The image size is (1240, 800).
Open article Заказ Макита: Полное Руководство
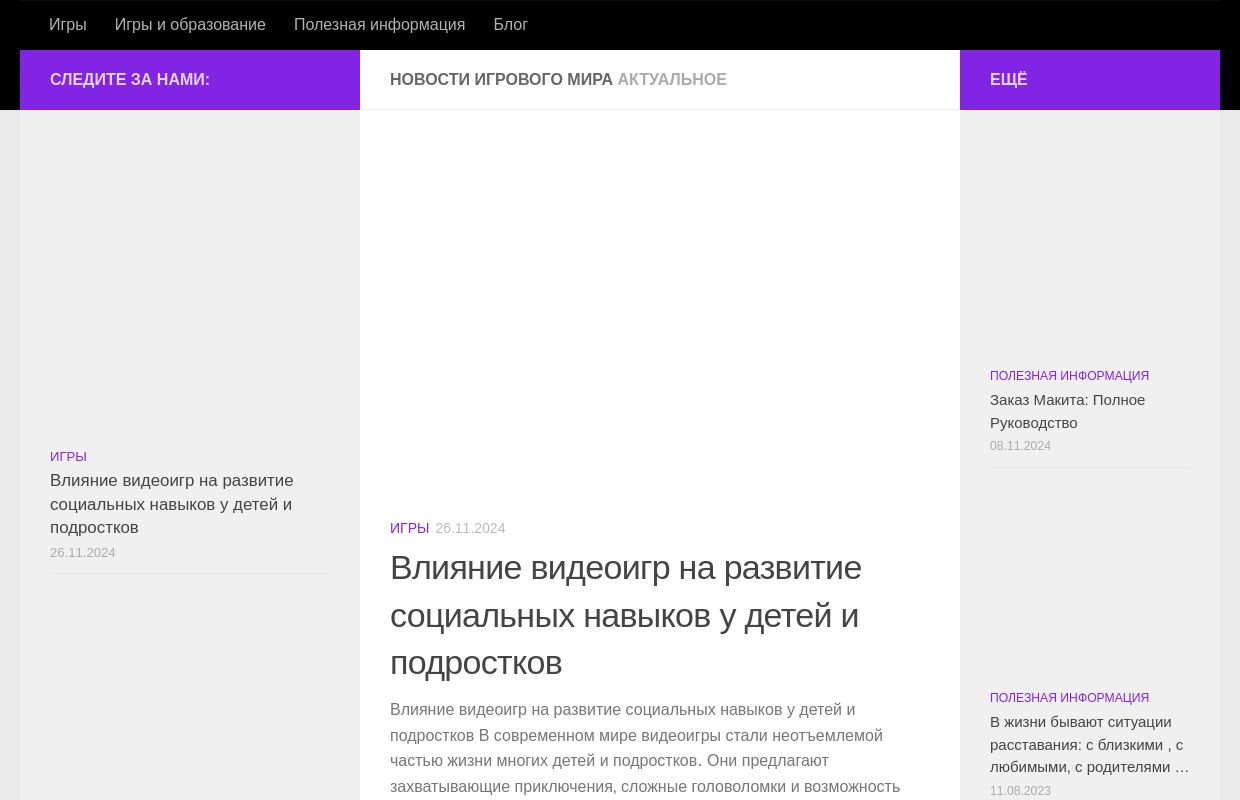coord(1067,410)
